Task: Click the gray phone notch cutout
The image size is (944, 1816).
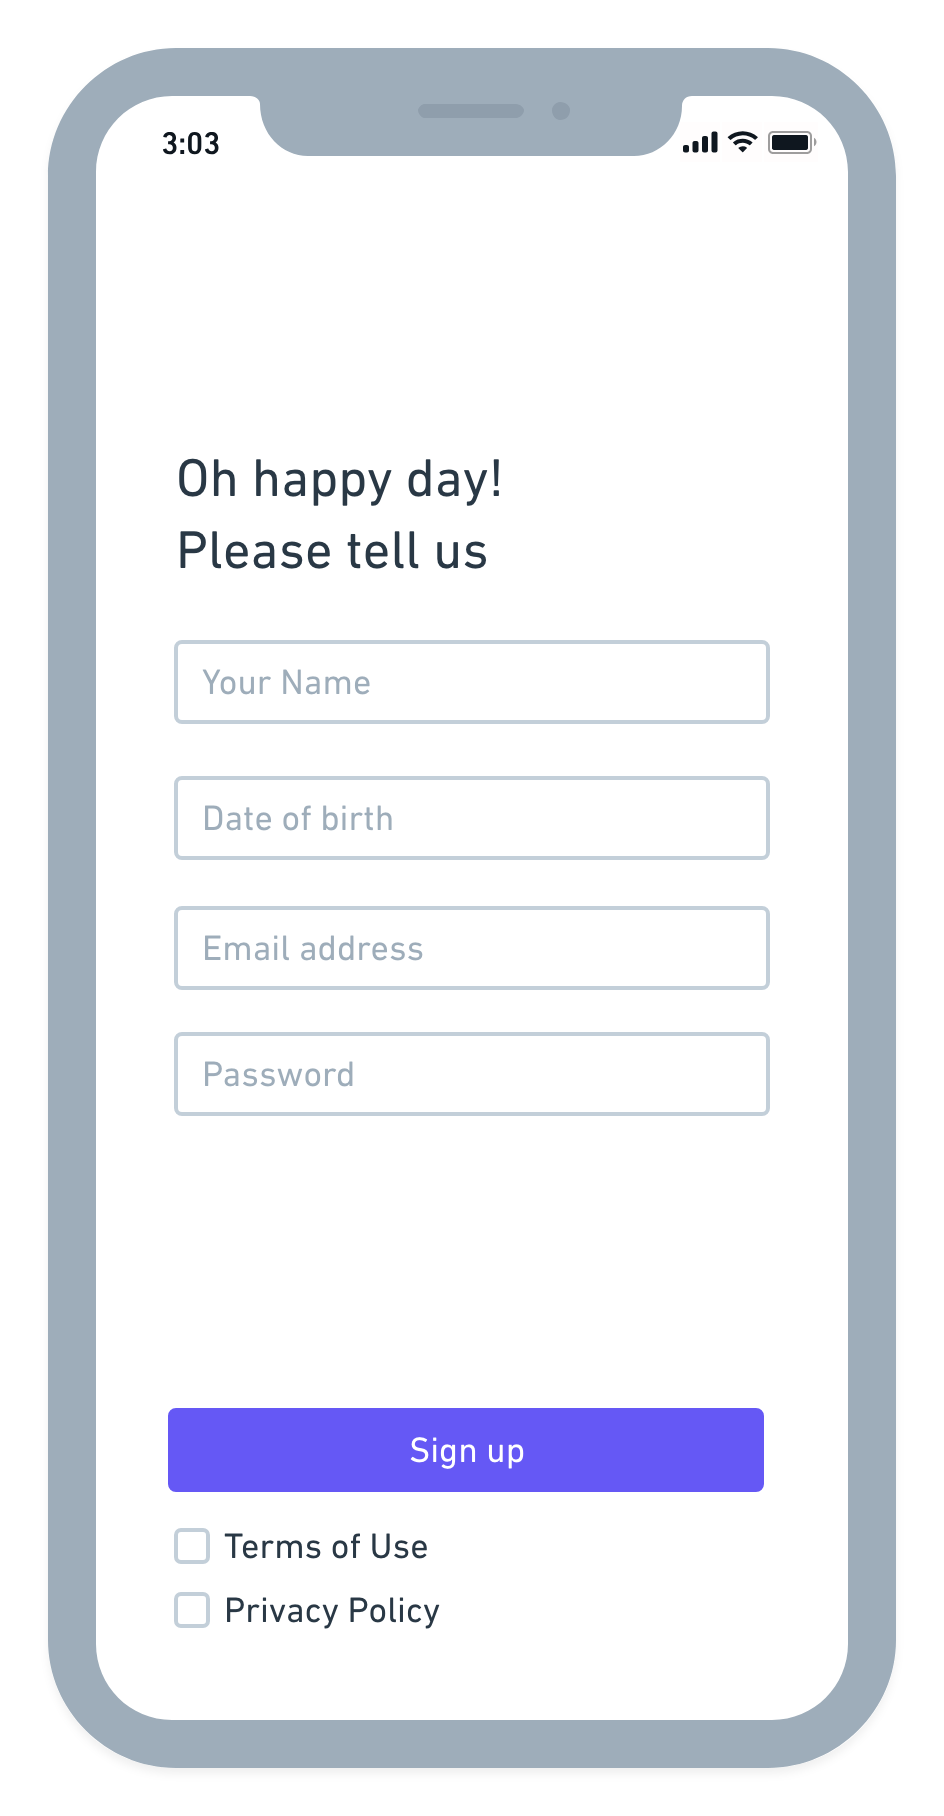Action: (x=471, y=125)
